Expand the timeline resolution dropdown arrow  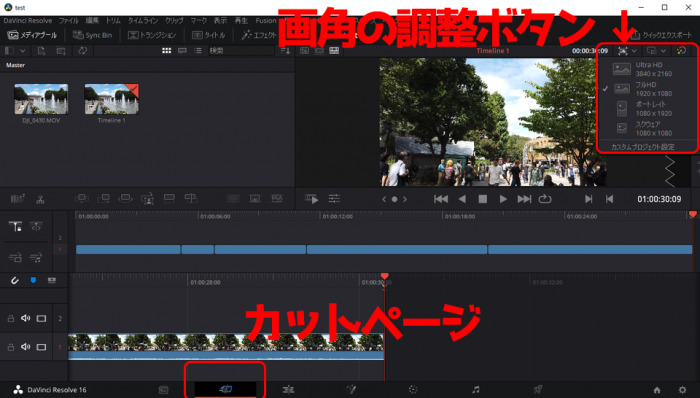[634, 51]
